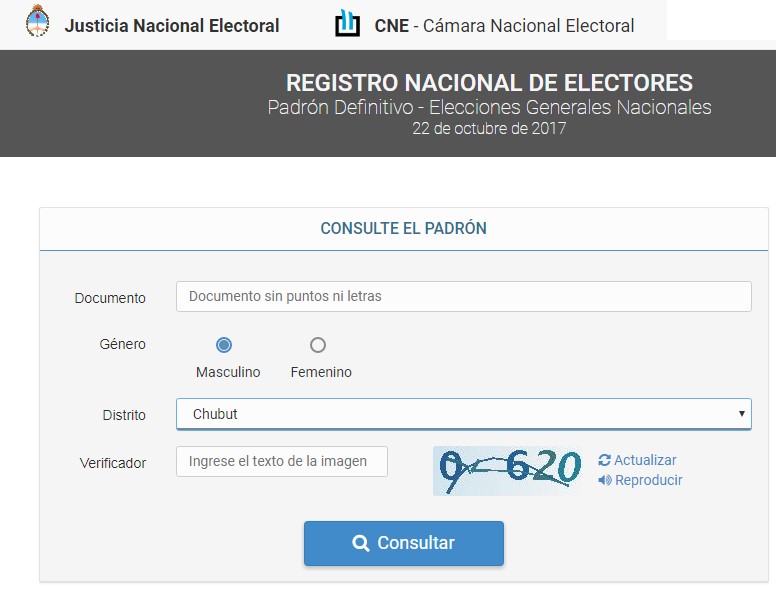The width and height of the screenshot is (776, 590).
Task: Open the Distrito dropdown showing Chubut
Action: [464, 414]
